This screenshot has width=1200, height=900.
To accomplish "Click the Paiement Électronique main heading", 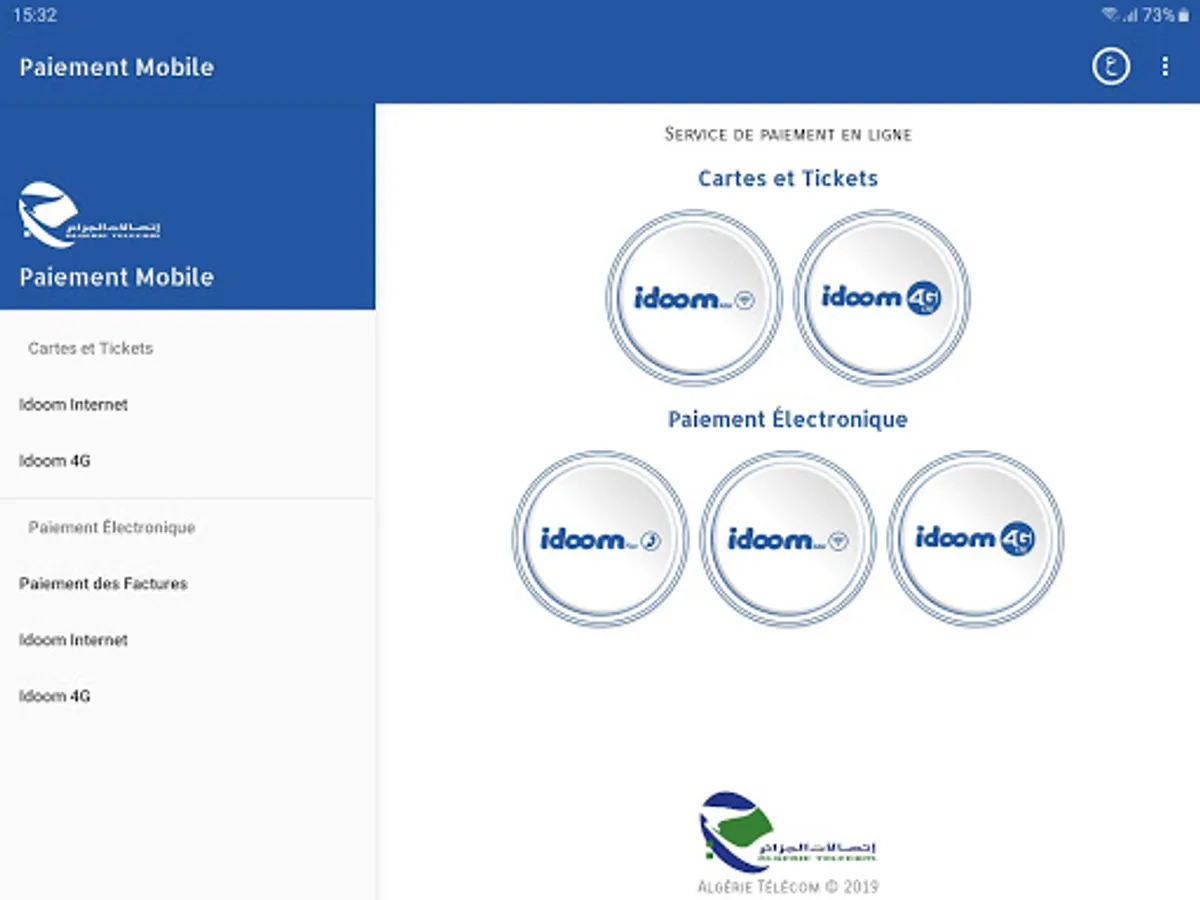I will pyautogui.click(x=788, y=419).
